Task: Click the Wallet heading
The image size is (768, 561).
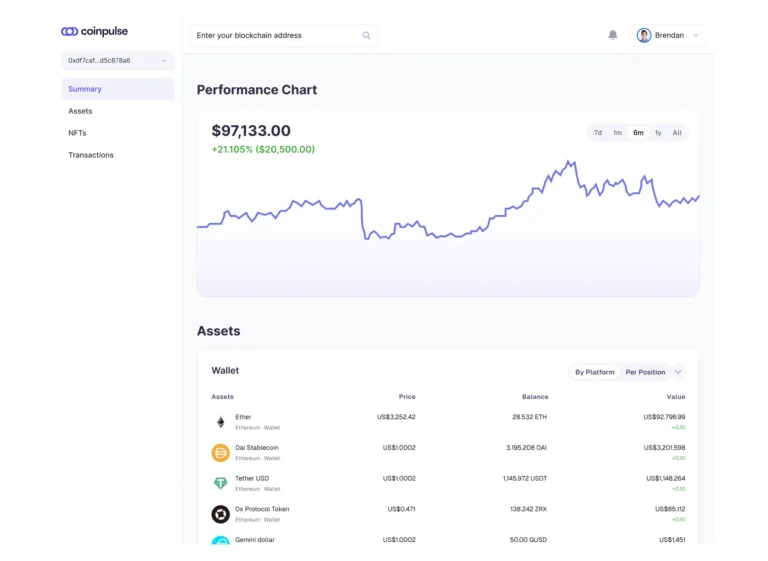Action: click(225, 371)
